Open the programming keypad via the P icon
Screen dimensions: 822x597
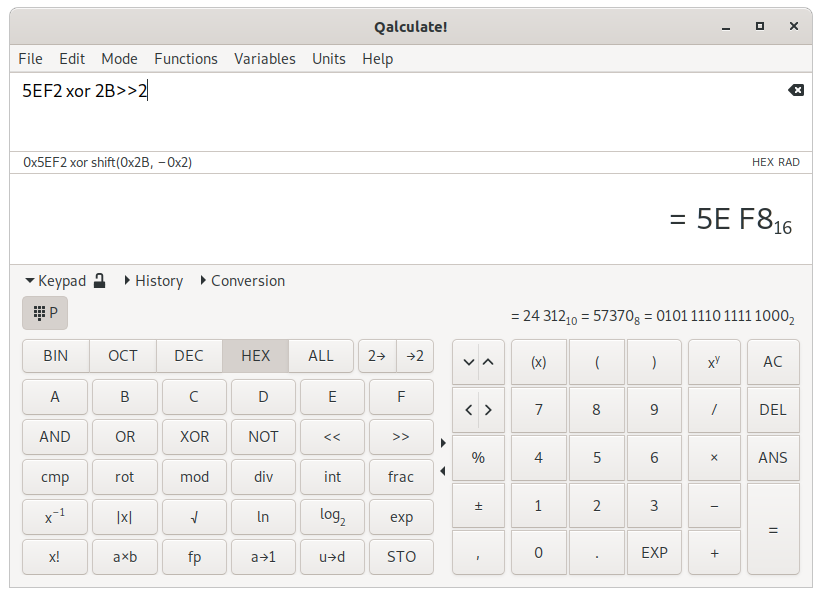click(x=44, y=312)
